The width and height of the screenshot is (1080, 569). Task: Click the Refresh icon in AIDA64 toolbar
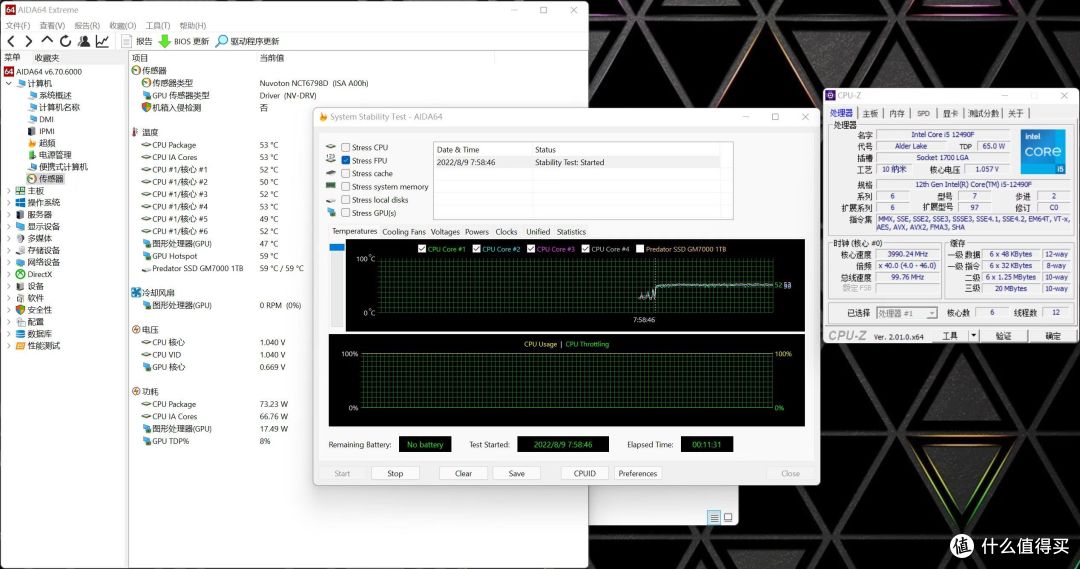click(65, 41)
